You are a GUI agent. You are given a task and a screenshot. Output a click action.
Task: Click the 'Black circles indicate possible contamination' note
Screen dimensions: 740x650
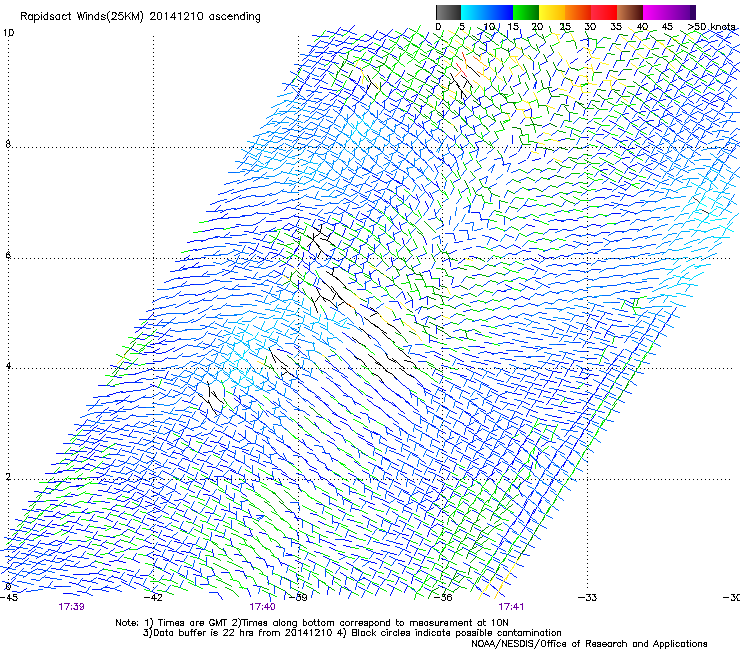tap(456, 633)
